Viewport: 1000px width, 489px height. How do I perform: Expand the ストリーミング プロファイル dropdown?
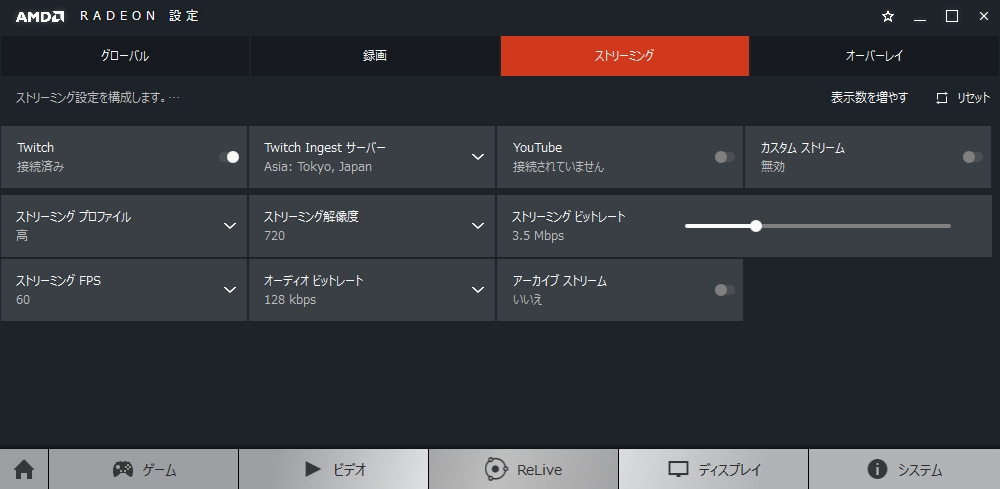click(x=230, y=225)
